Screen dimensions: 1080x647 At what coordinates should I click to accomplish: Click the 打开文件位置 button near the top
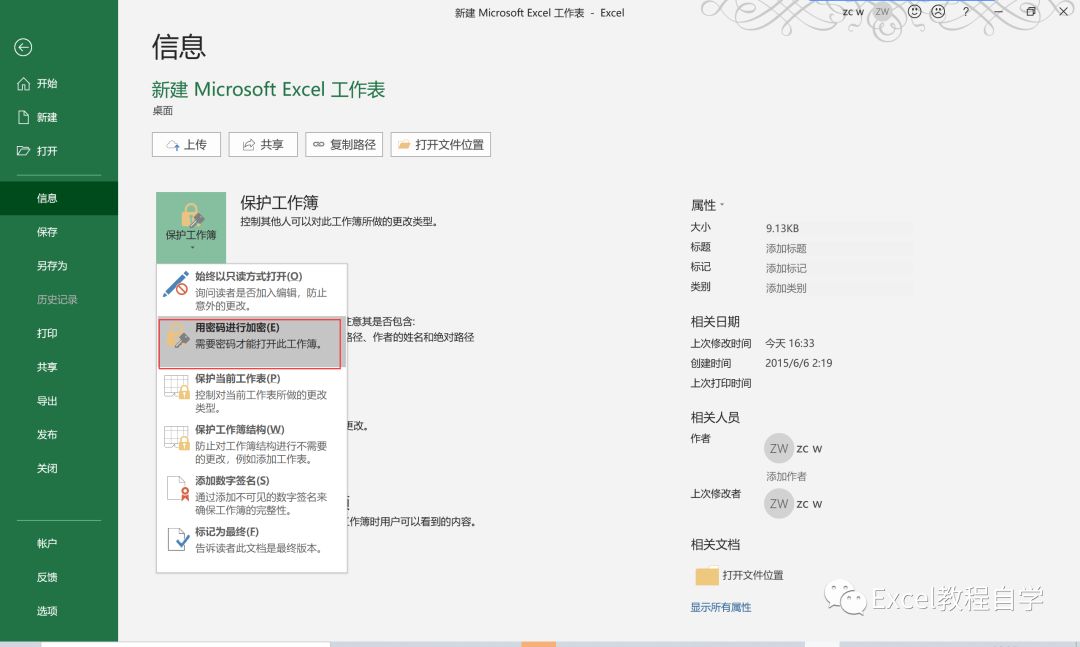pyautogui.click(x=441, y=145)
